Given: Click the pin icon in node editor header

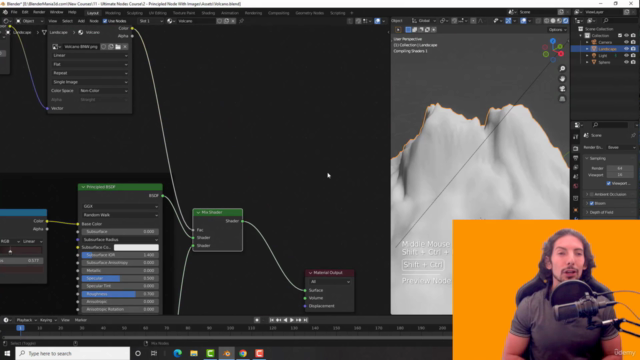Looking at the screenshot, I should 241,21.
